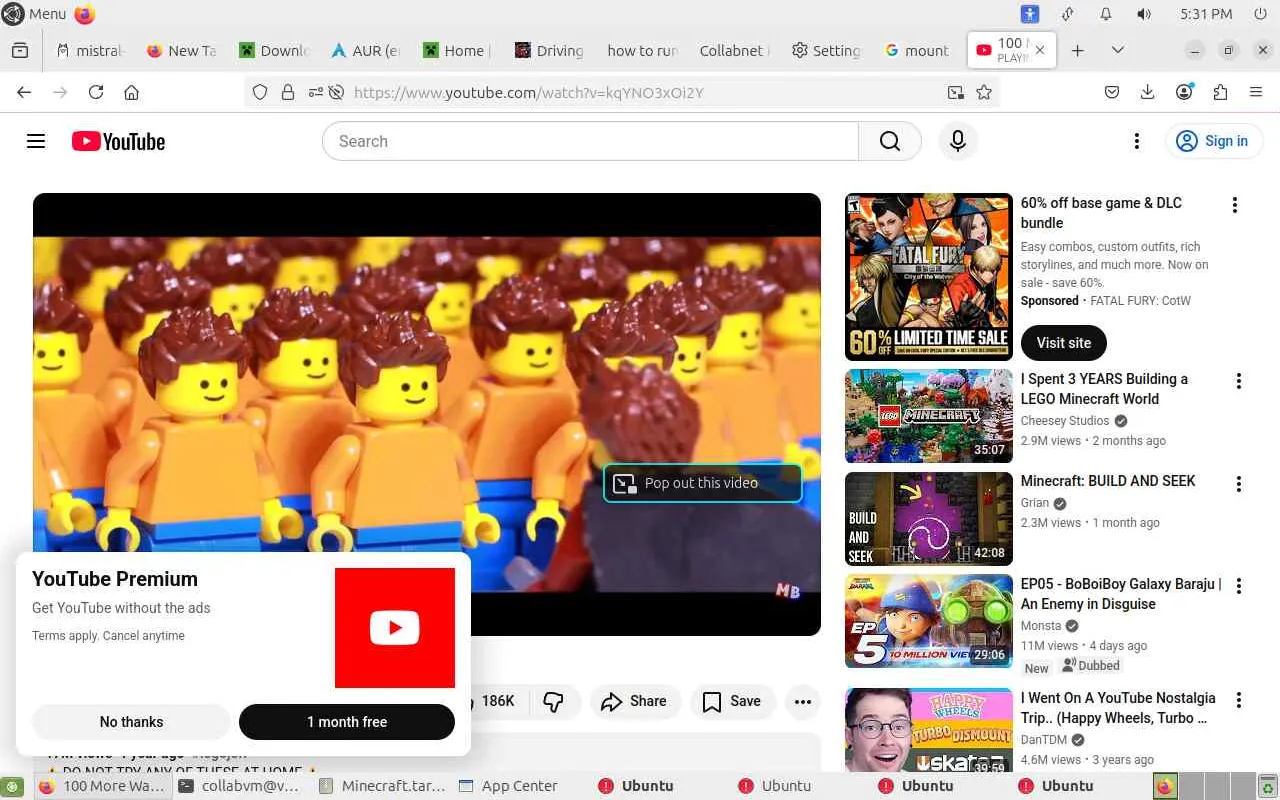Switch to the Settings tab
This screenshot has height=800, width=1280.
[826, 50]
